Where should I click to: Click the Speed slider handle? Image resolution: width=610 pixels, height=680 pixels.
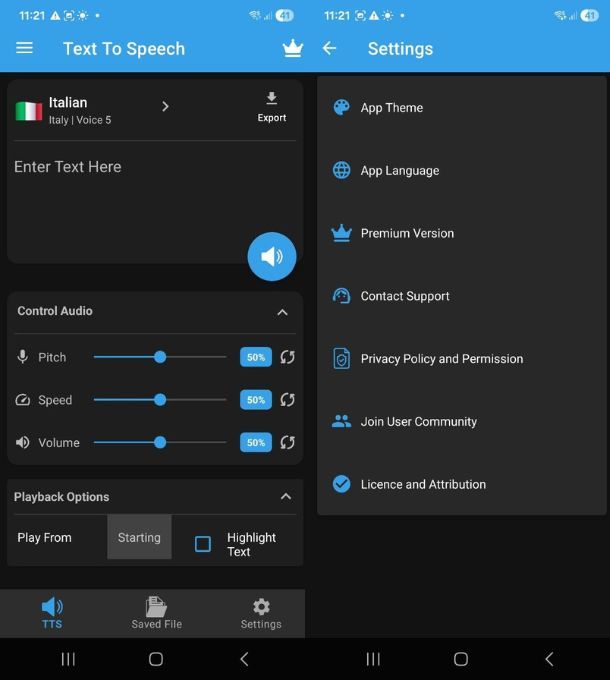[160, 399]
